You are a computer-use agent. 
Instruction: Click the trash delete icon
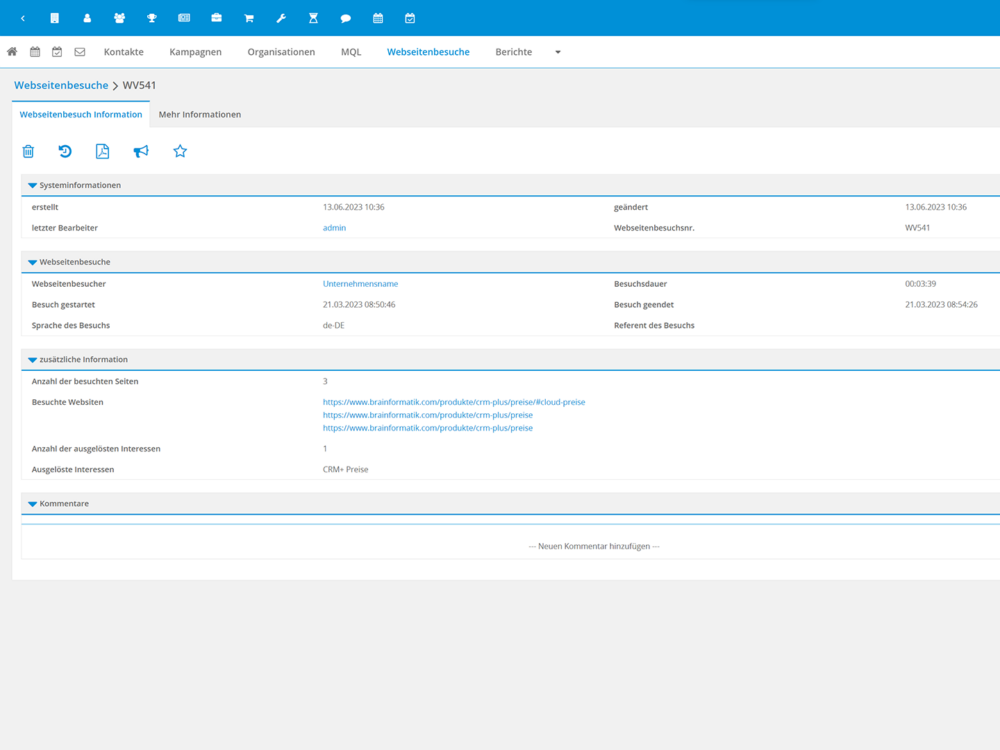coord(28,151)
